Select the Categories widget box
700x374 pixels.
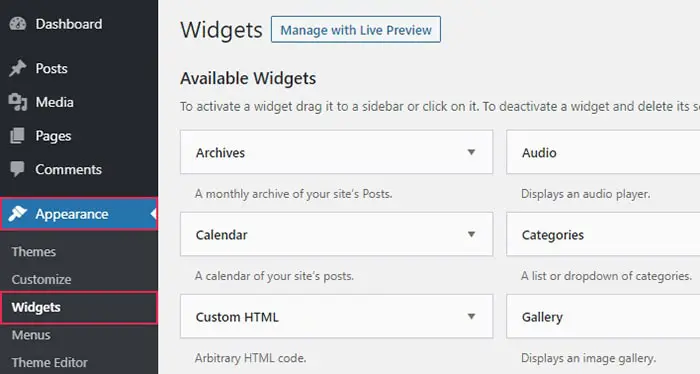603,234
